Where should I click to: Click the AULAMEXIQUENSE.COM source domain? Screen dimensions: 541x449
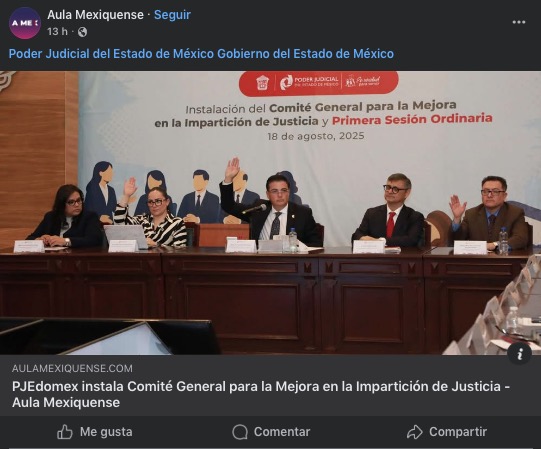click(x=72, y=369)
